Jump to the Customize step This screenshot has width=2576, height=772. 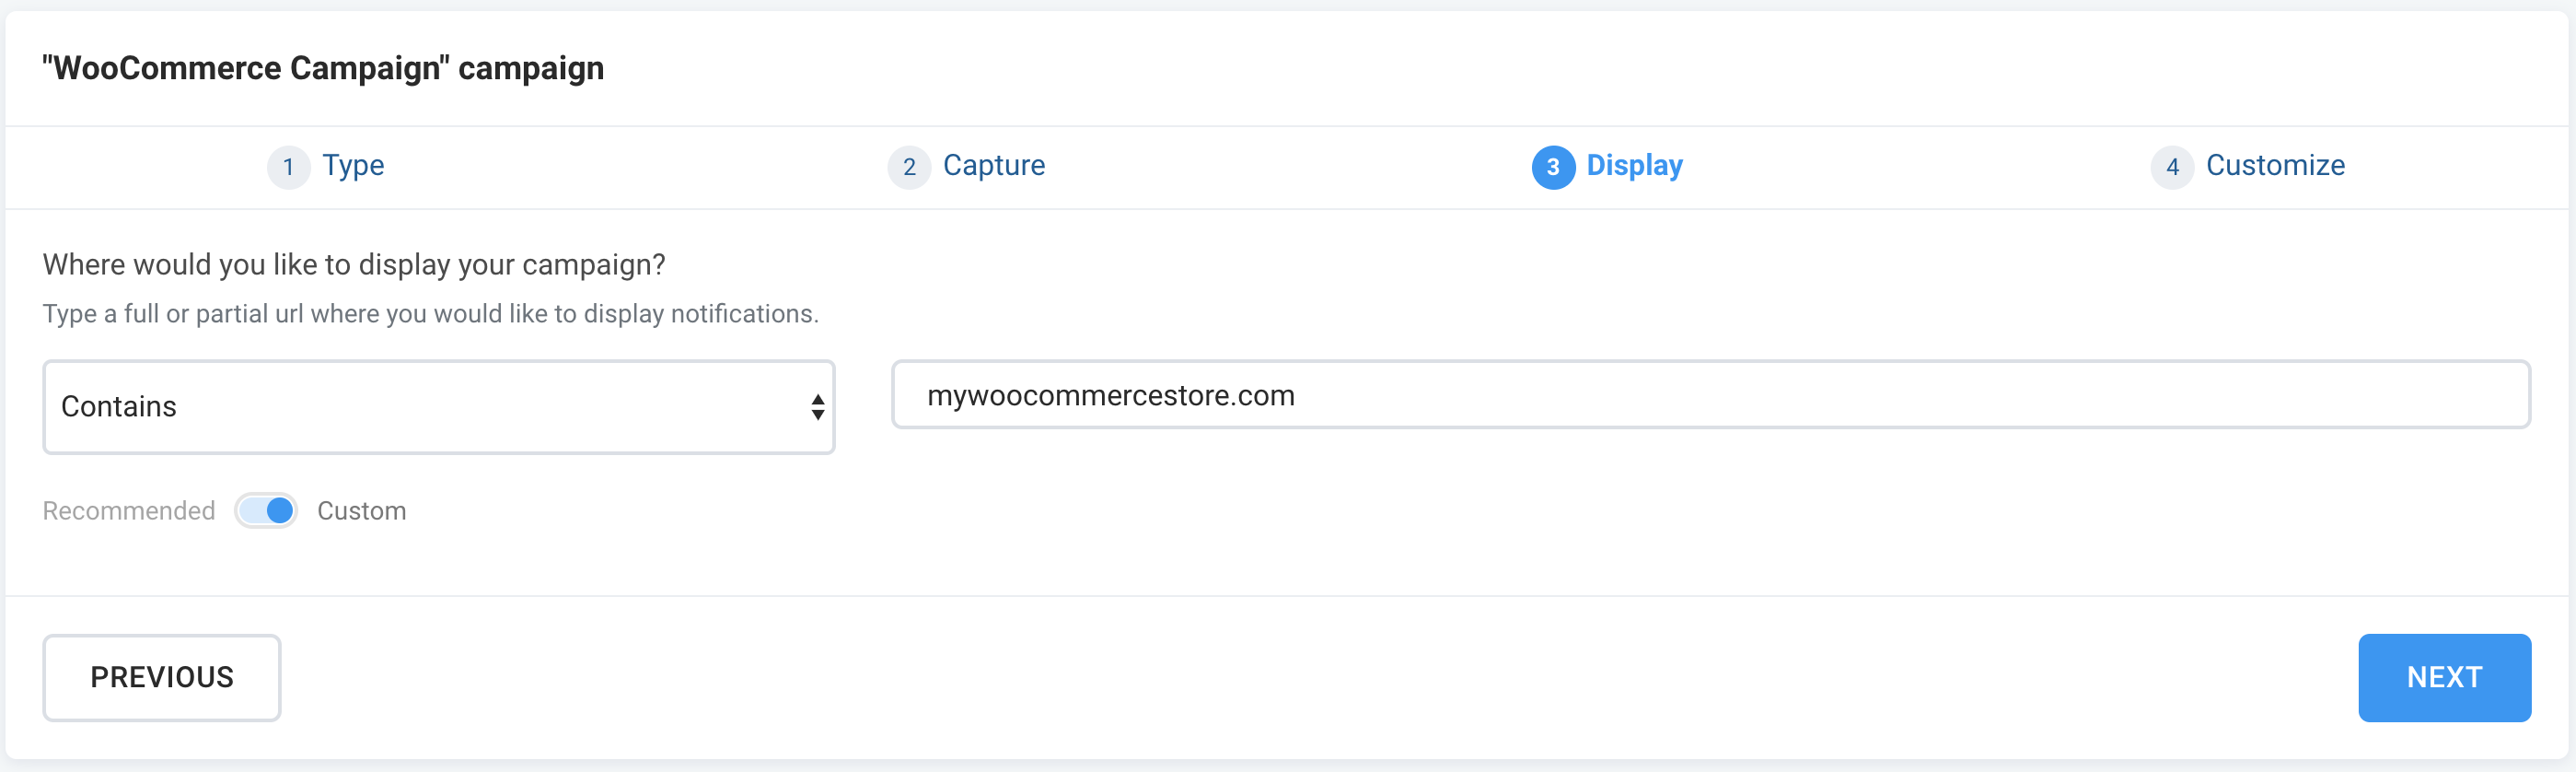click(2275, 165)
